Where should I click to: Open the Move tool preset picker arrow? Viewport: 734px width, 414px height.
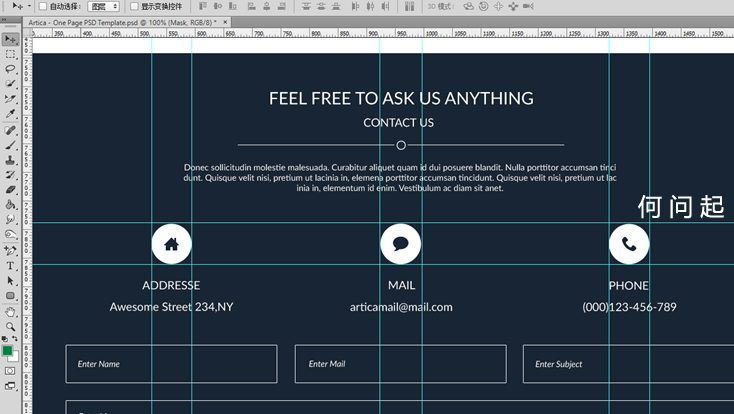(x=29, y=6)
